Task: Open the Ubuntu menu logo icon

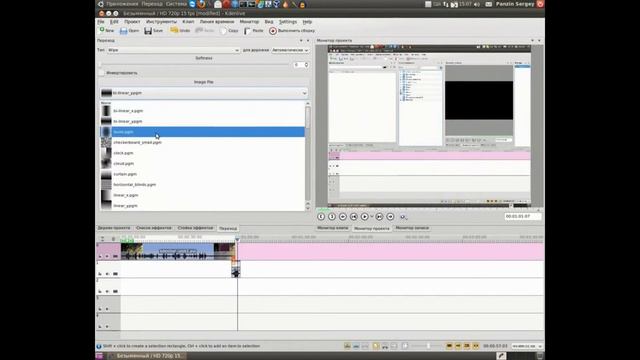Action: 101,4
